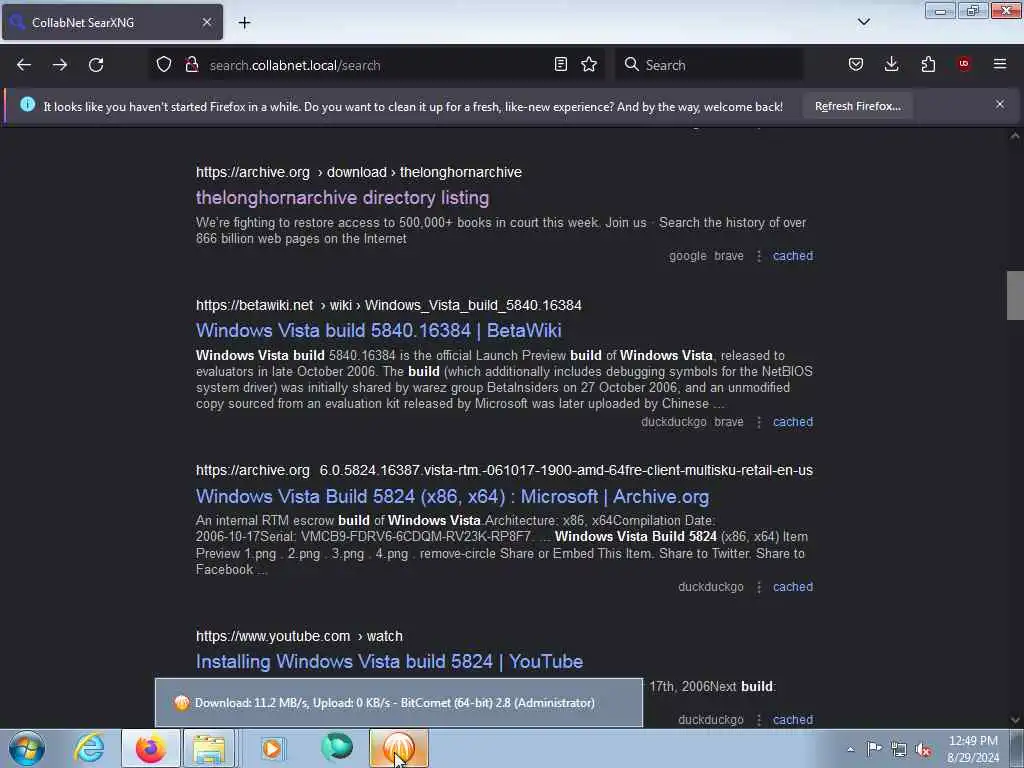Screen dimensions: 1024x768
Task: Open Windows Vista build 5840.16384 BetaWiki link
Action: click(379, 330)
